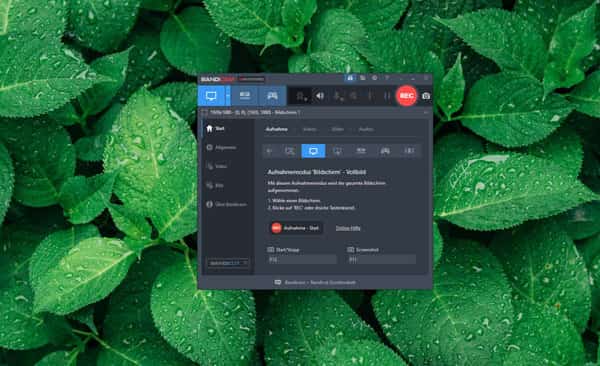
Task: Click the Start/Stopp hotkey field F12
Action: [302, 260]
